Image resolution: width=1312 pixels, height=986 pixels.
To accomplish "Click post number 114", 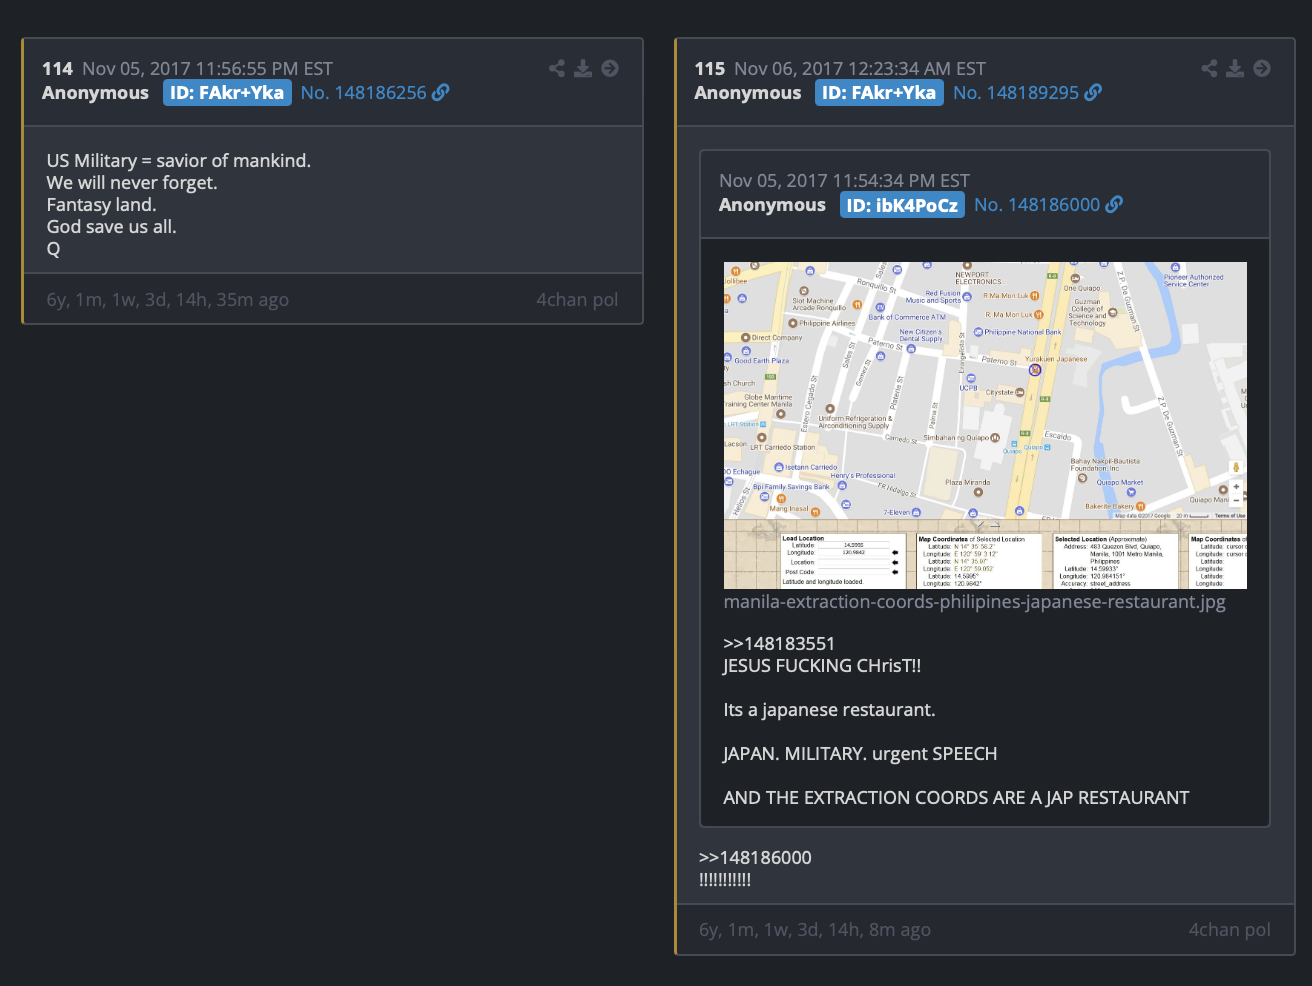I will (x=57, y=69).
